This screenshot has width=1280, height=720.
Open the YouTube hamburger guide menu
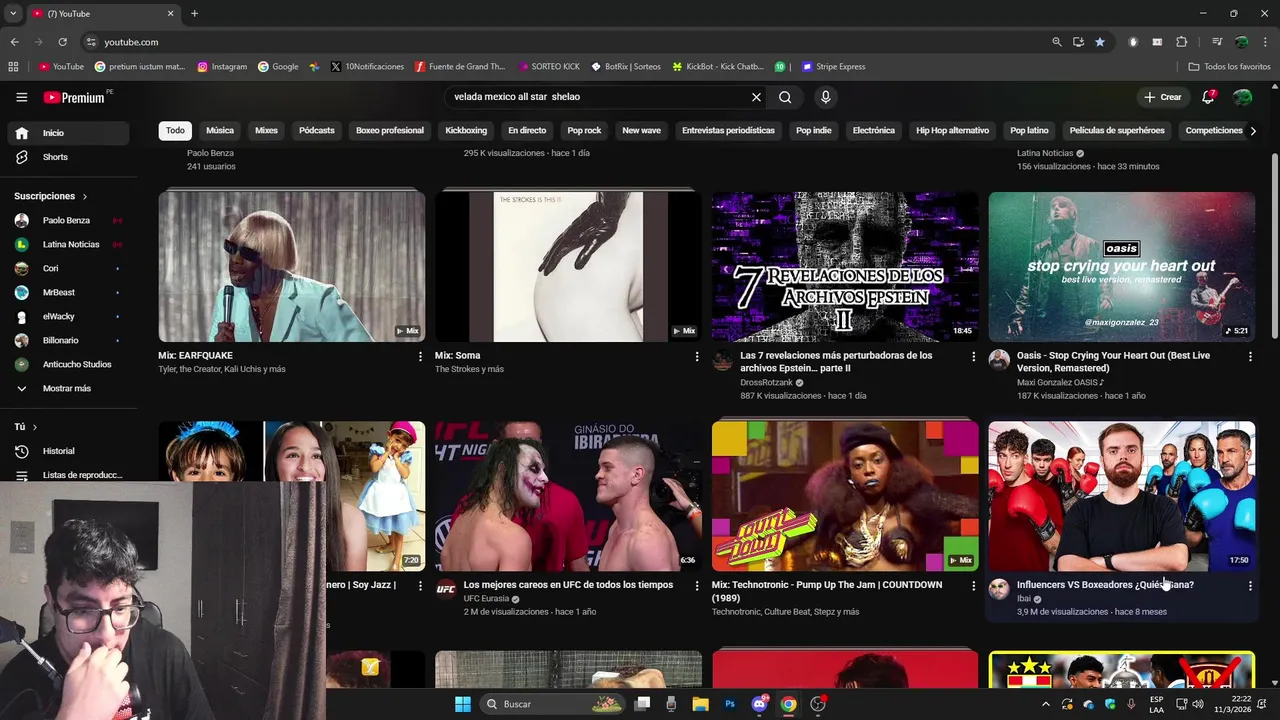coord(21,97)
